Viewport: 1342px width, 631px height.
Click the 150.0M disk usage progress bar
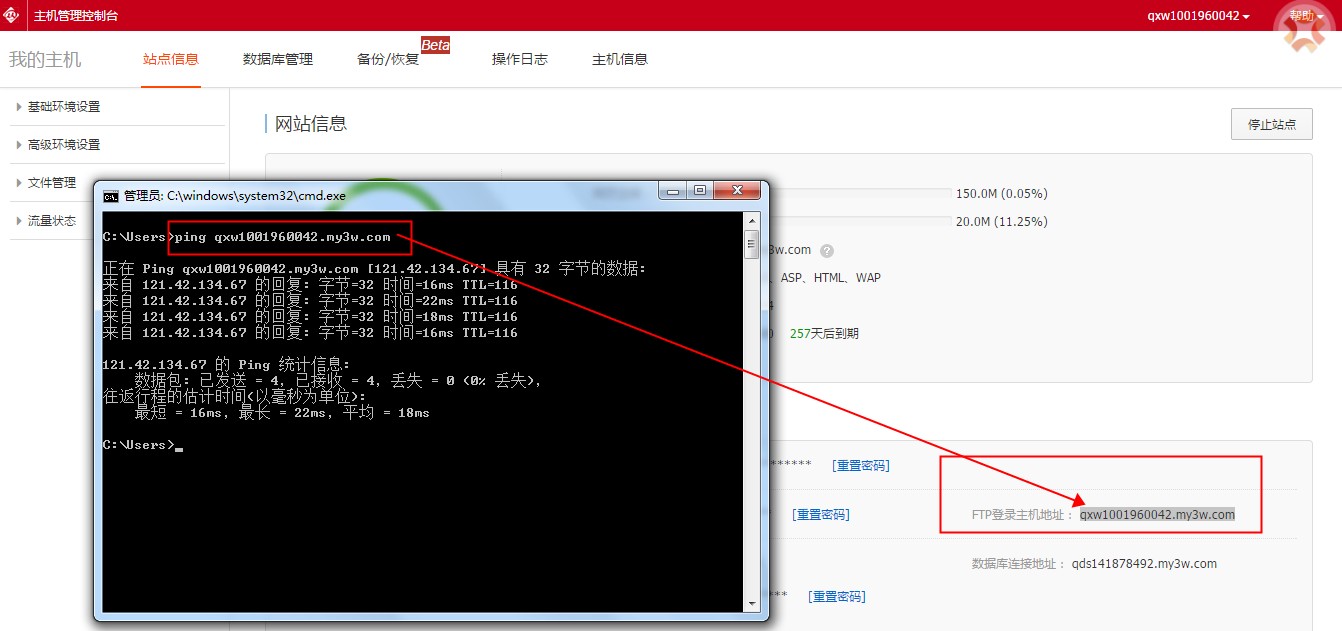[860, 193]
